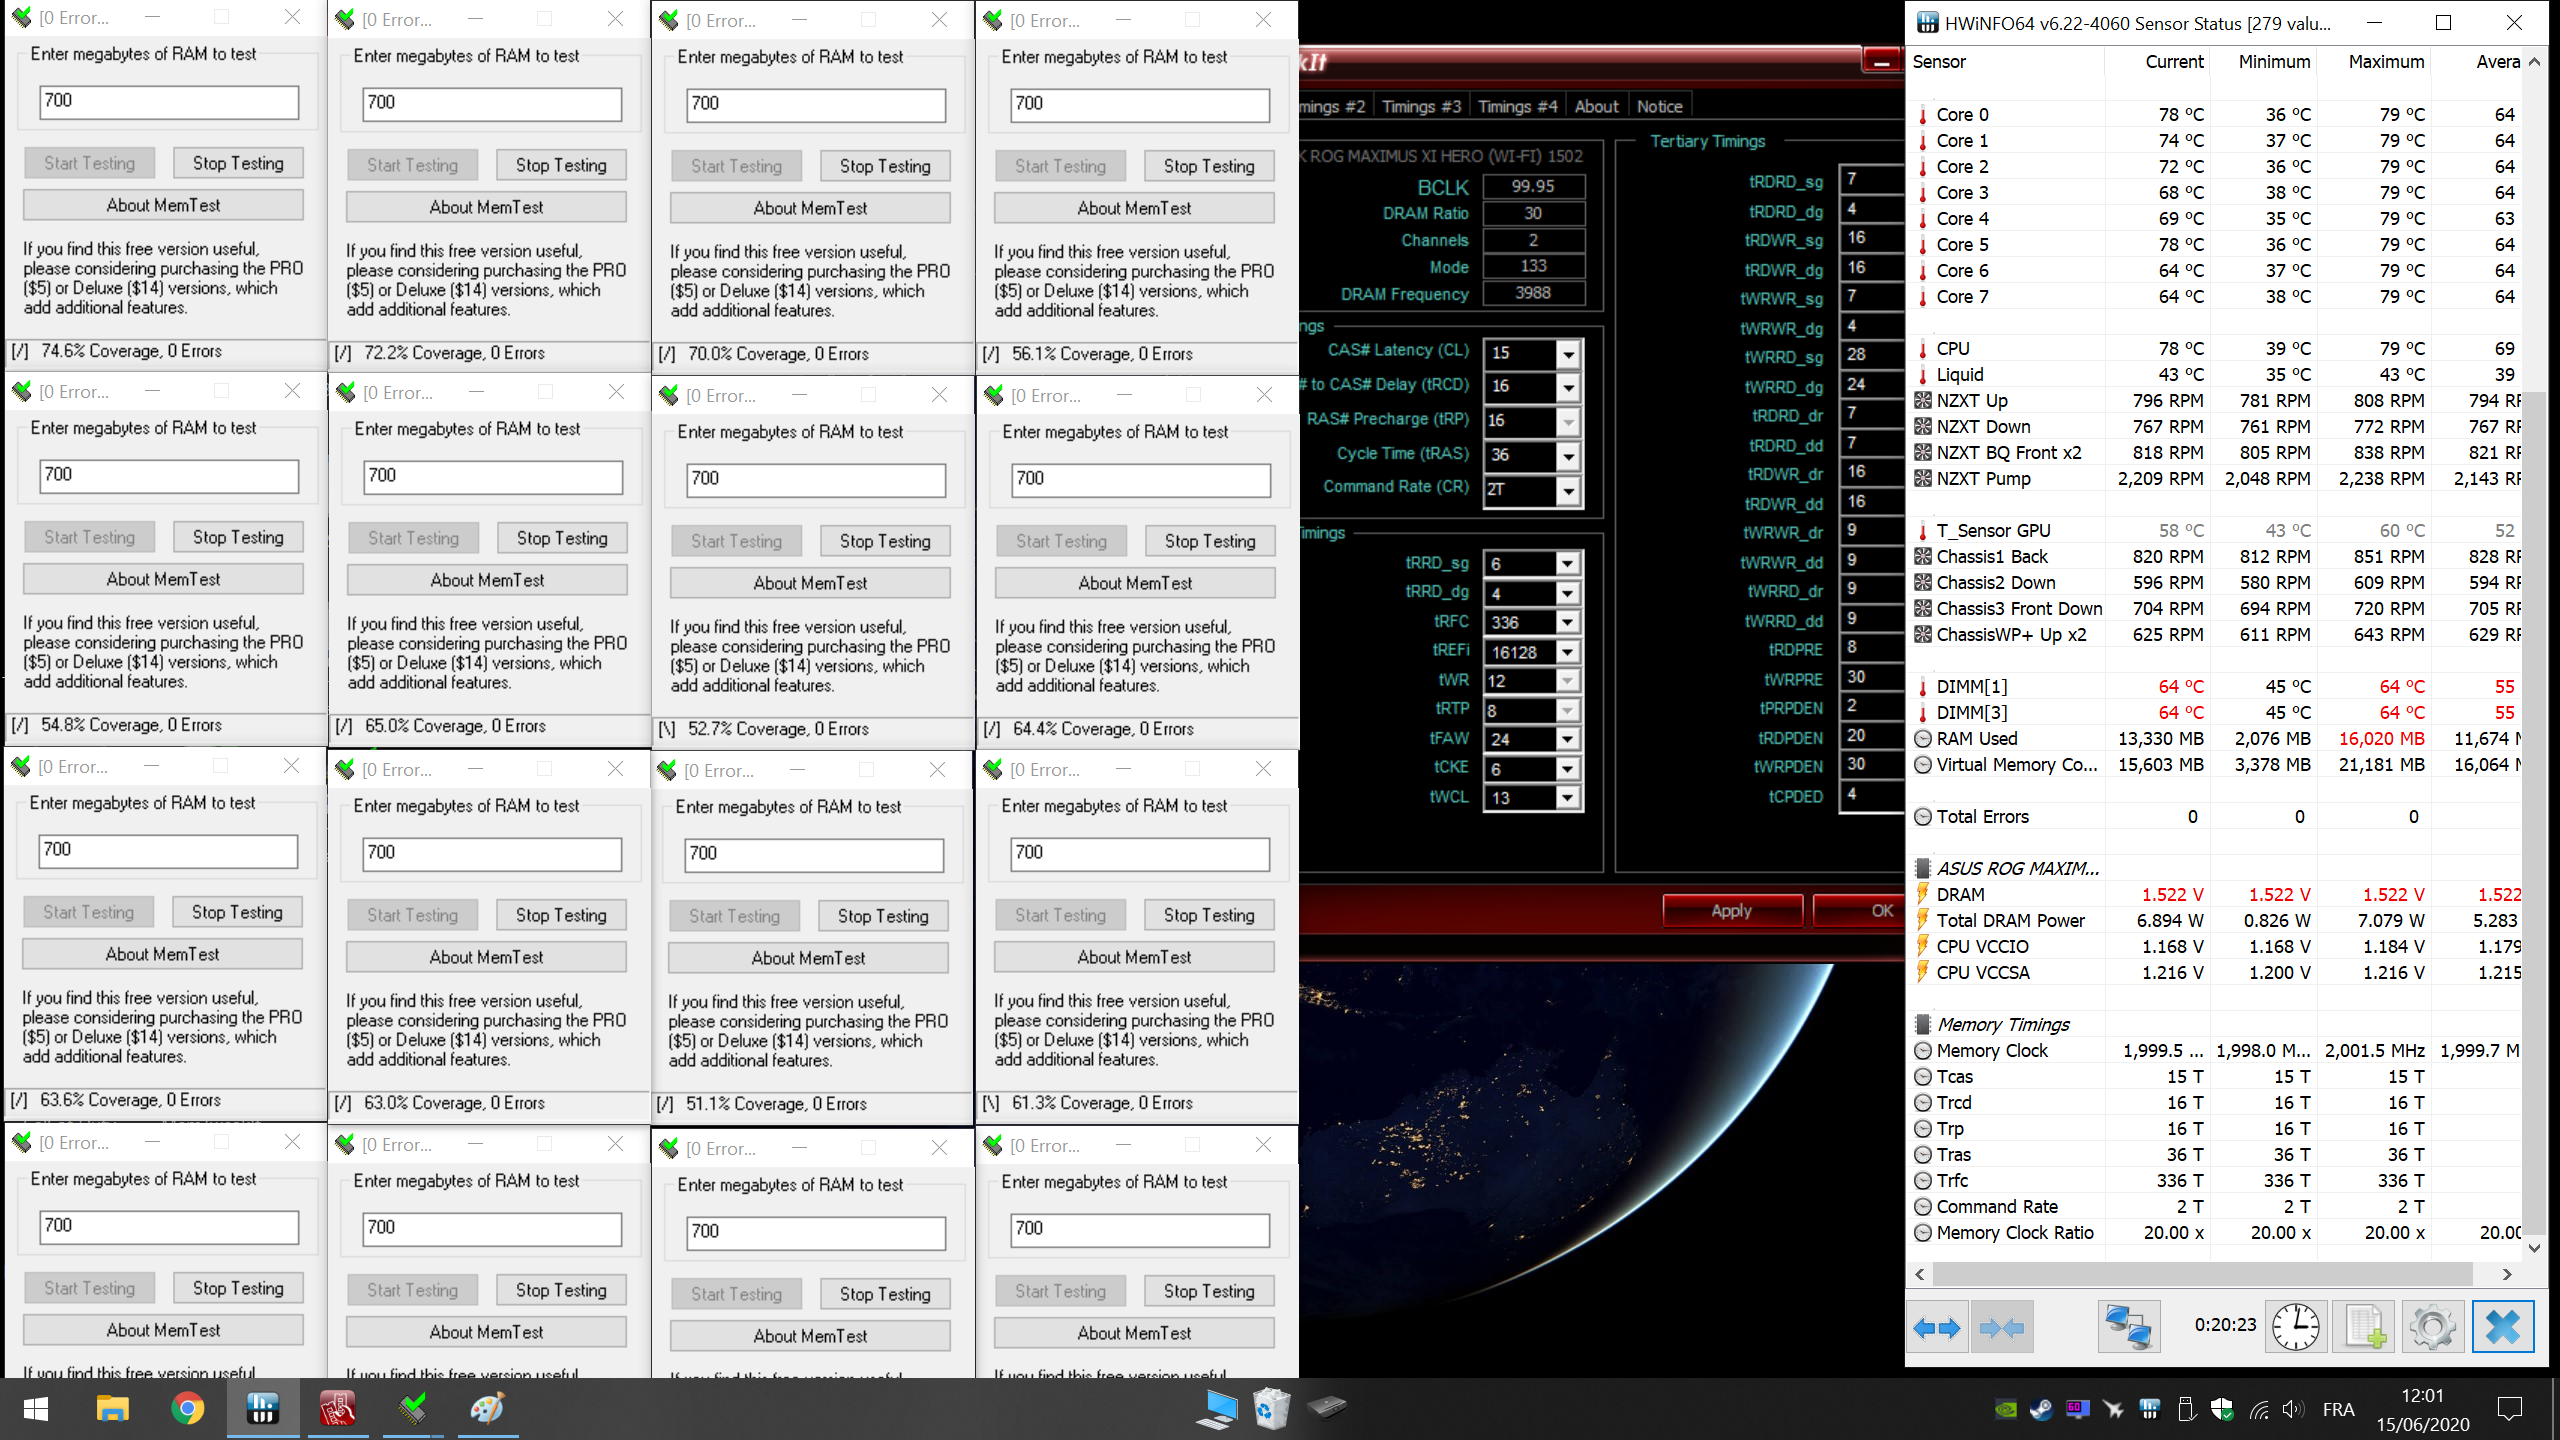Screen dimensions: 2560x1440
Task: Open File Explorer from the taskbar
Action: (x=112, y=1409)
